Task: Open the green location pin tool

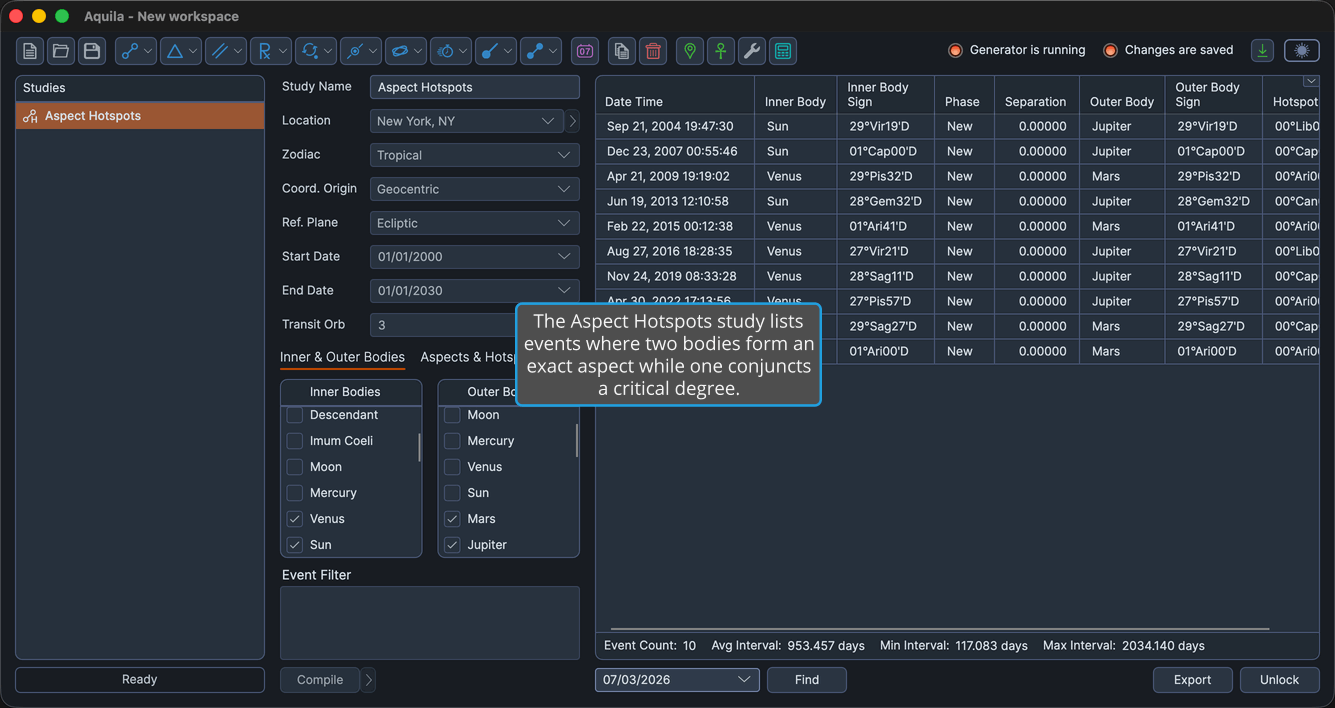Action: 690,51
